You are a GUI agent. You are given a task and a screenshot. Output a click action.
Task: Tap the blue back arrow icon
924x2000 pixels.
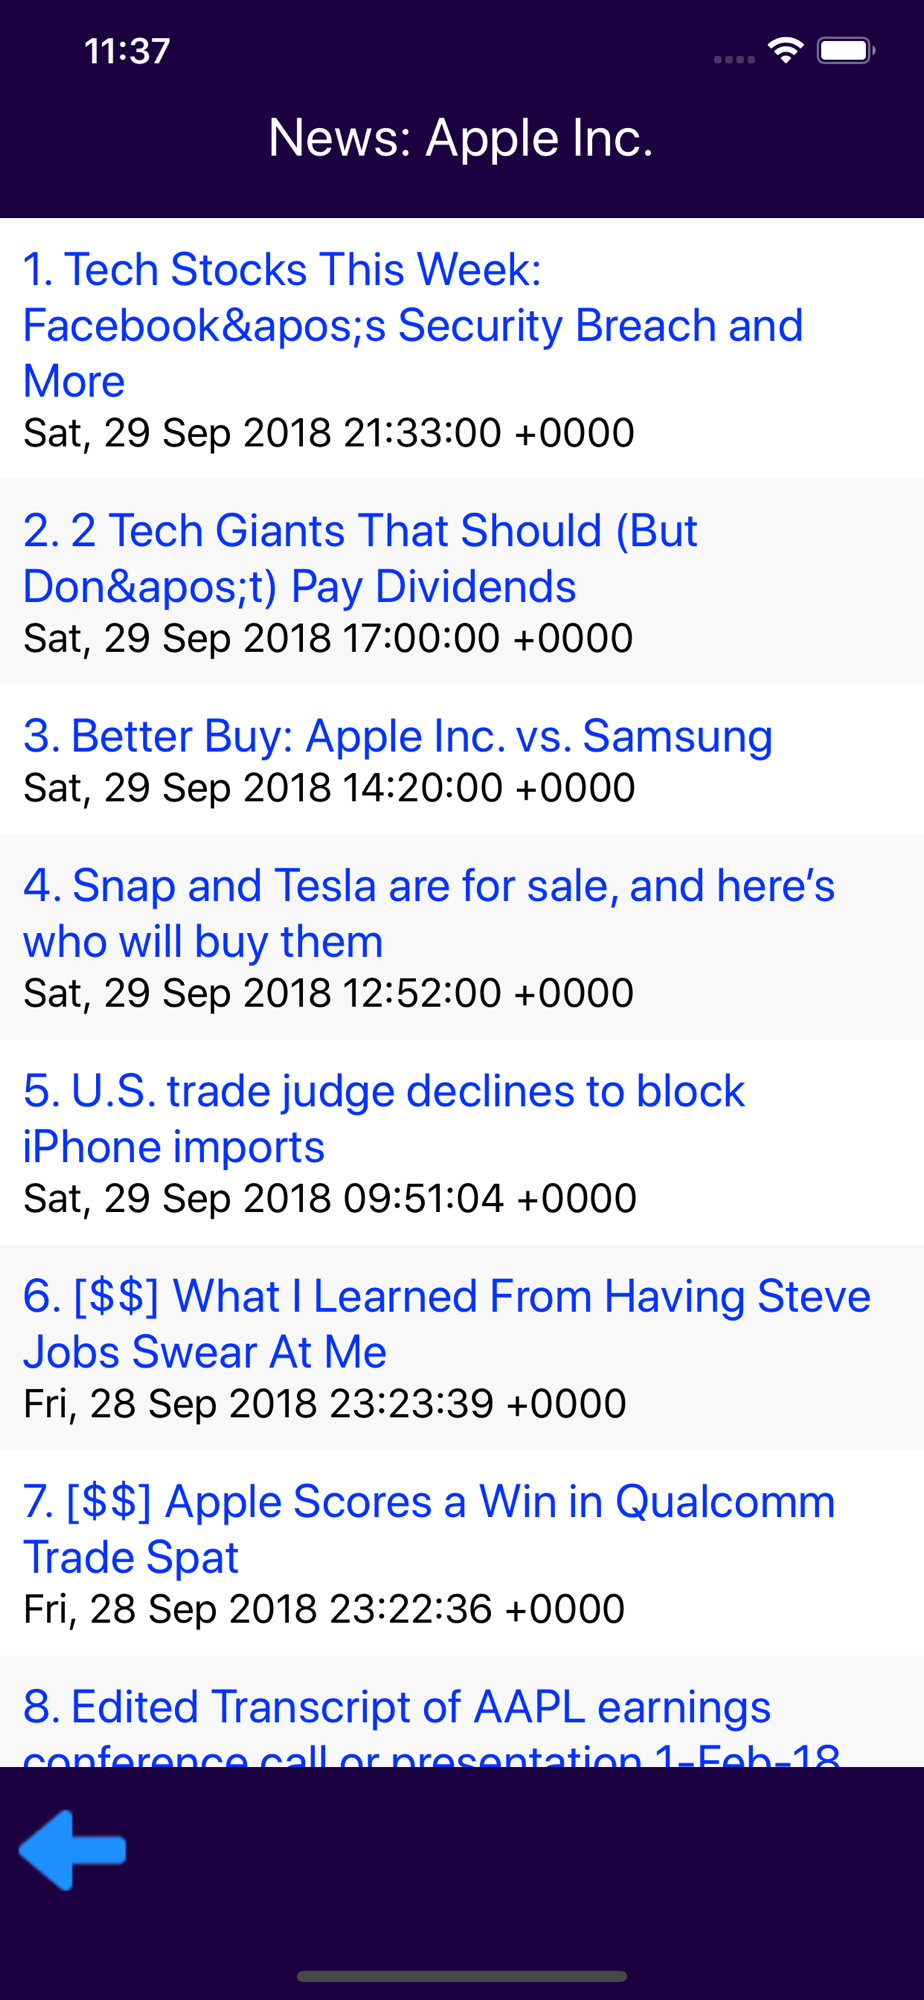pyautogui.click(x=72, y=1850)
